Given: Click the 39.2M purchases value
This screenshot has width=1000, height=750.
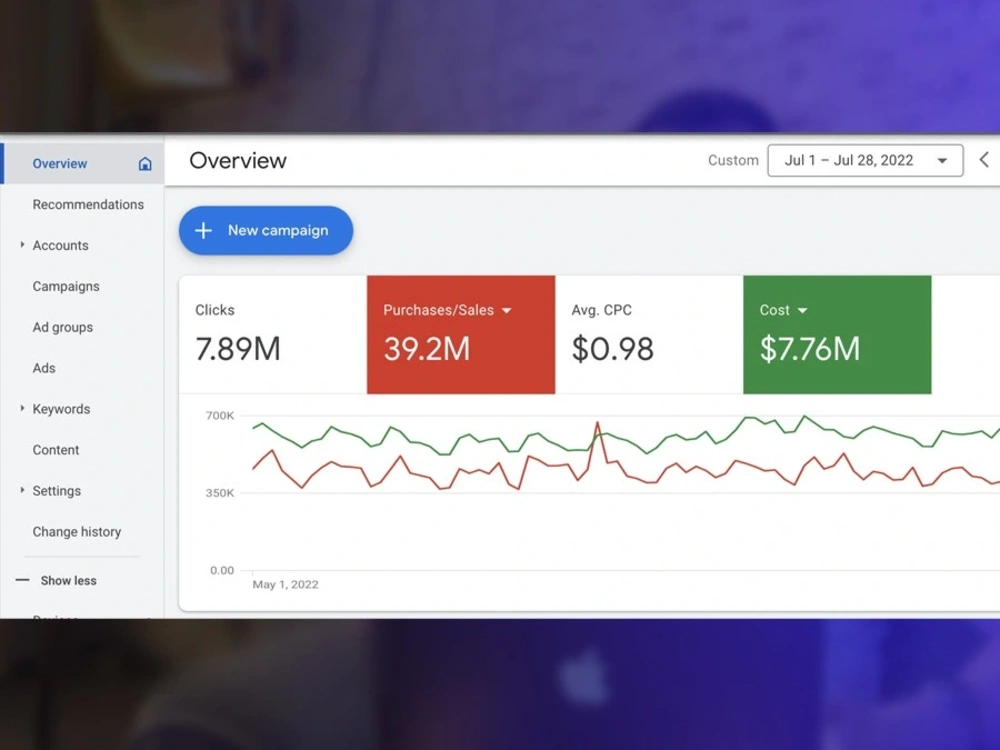Looking at the screenshot, I should pyautogui.click(x=427, y=349).
